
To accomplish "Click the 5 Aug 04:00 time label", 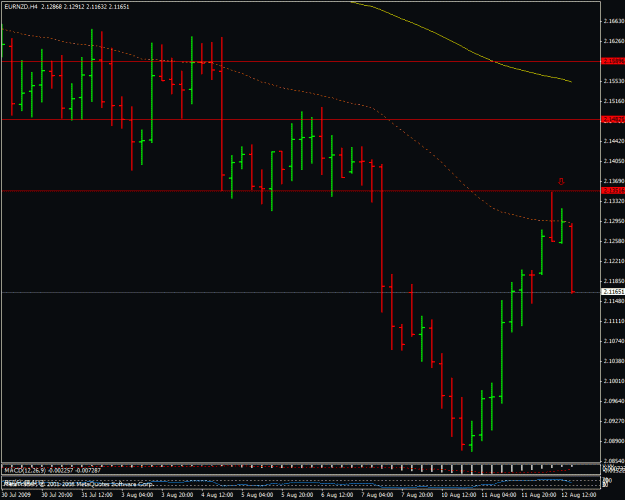I will [x=257, y=495].
